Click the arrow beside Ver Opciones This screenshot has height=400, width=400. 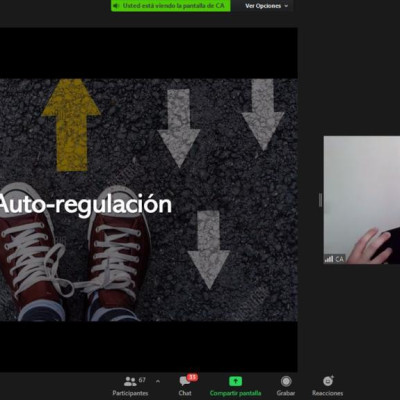point(286,6)
